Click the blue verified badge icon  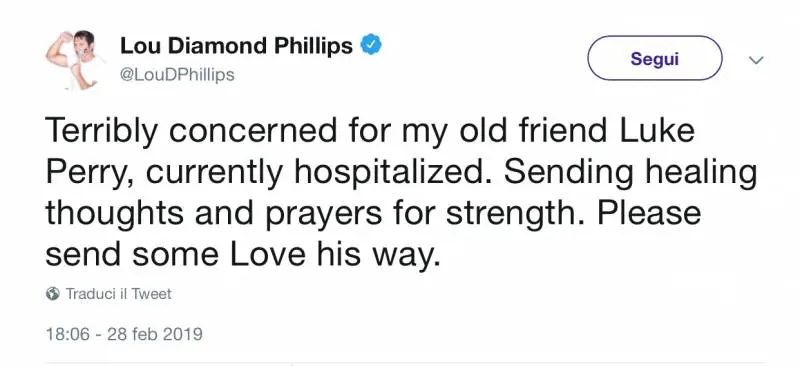point(371,45)
